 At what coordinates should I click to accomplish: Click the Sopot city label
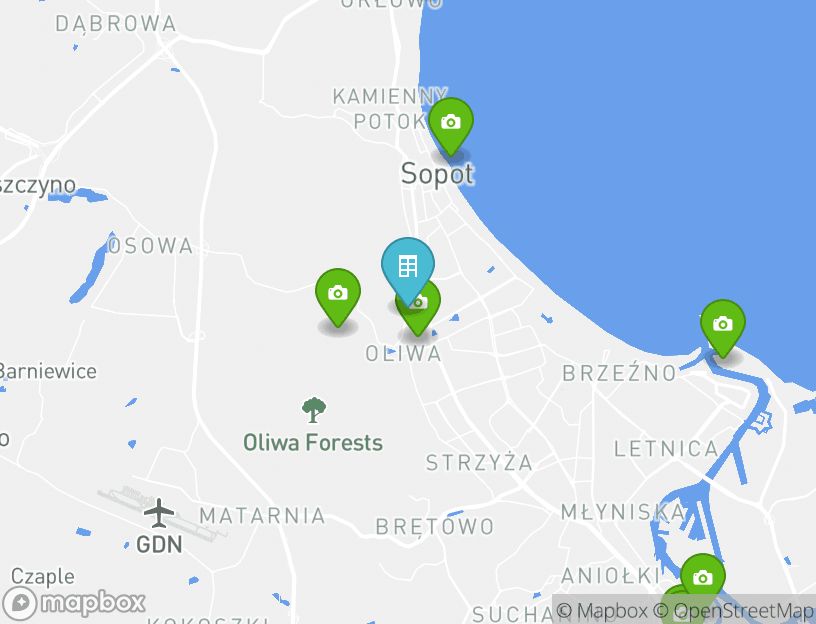point(437,174)
